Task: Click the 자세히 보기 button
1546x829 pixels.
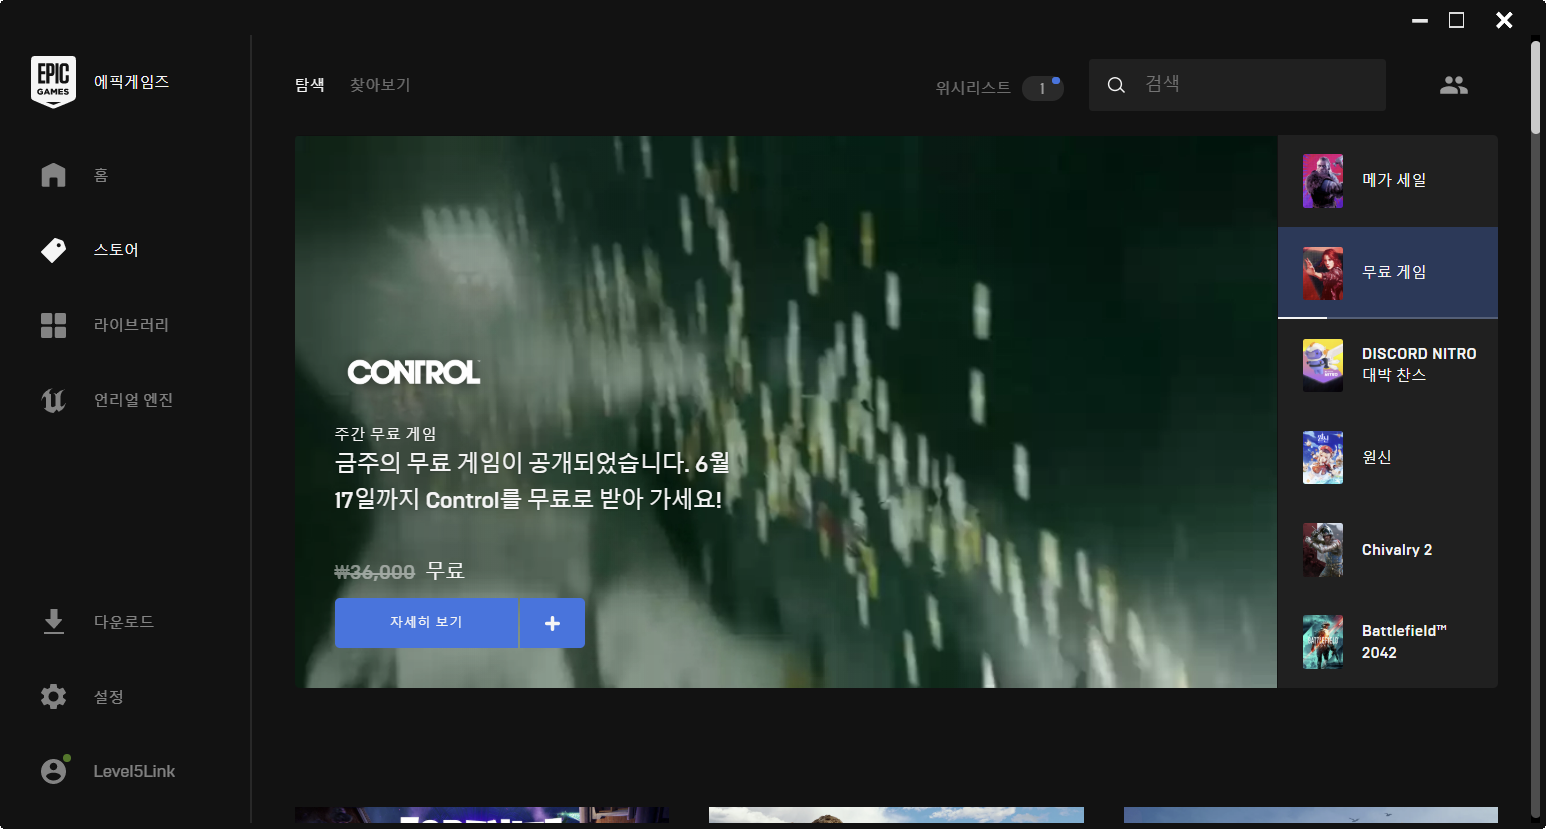Action: coord(426,623)
